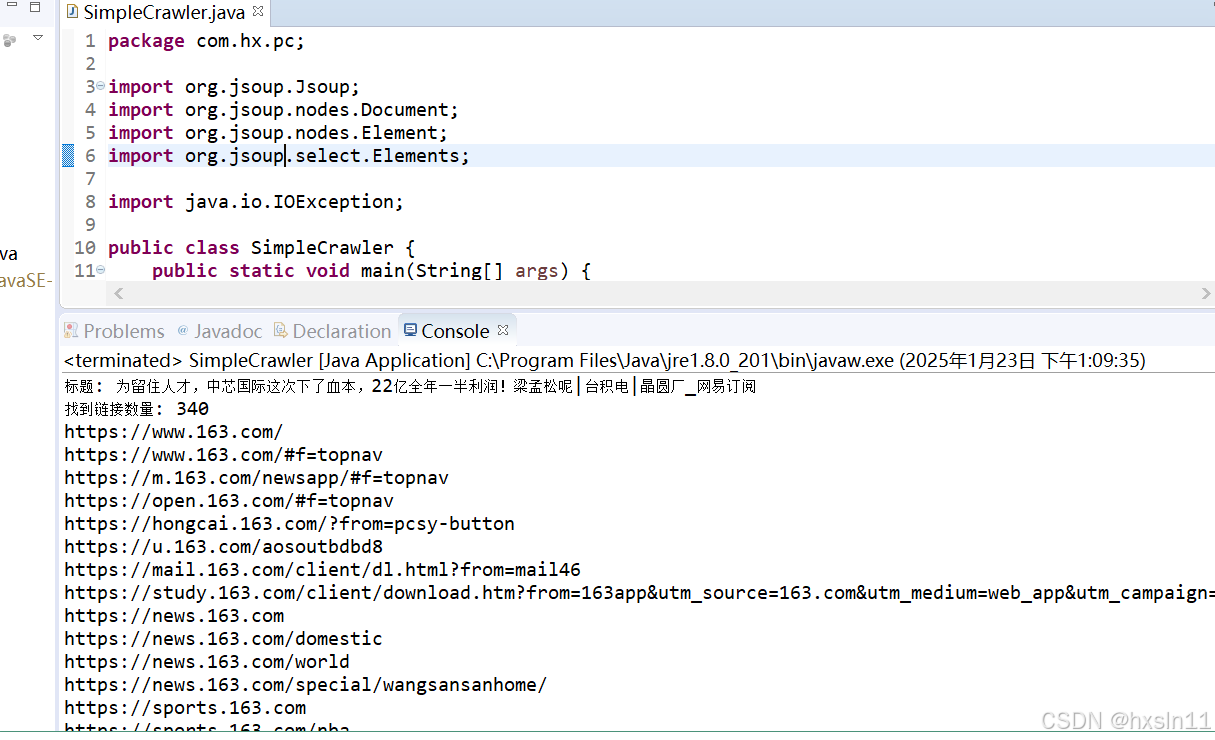
Task: Click the blue marker next to line 6
Action: click(x=67, y=155)
